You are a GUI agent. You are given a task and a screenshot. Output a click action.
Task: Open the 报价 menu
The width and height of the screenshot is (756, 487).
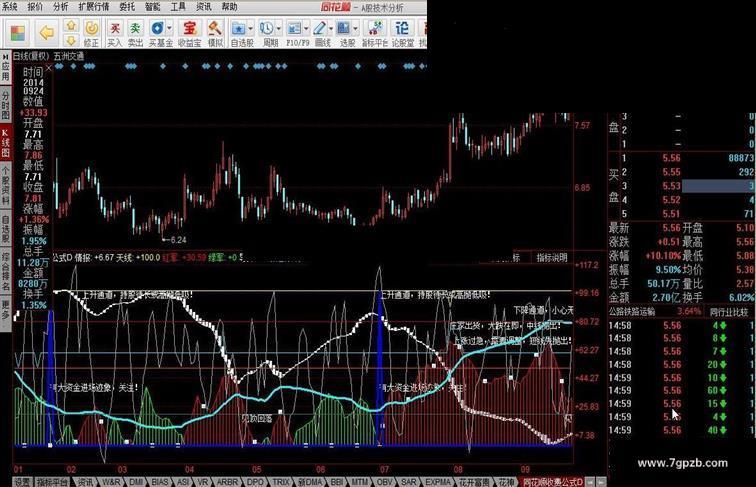(x=35, y=7)
